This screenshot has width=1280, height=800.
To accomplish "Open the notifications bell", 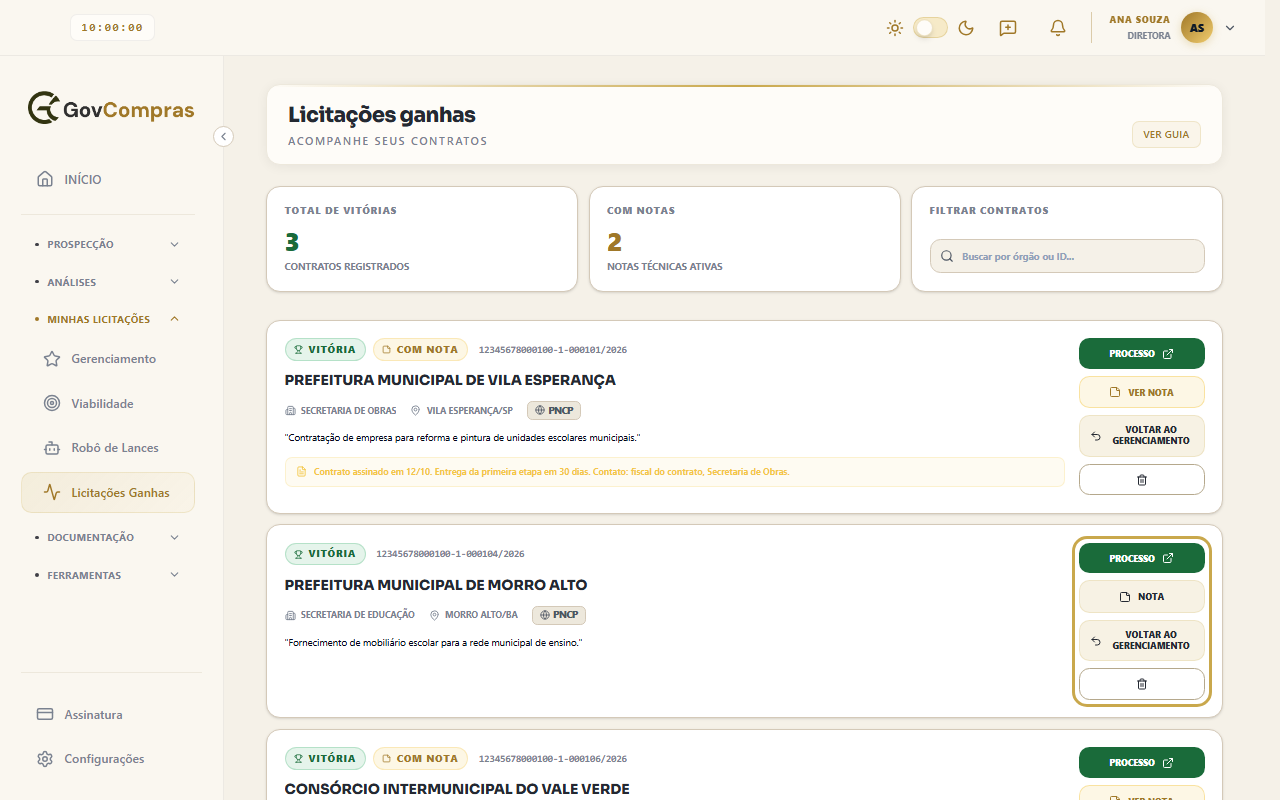I will coord(1058,28).
